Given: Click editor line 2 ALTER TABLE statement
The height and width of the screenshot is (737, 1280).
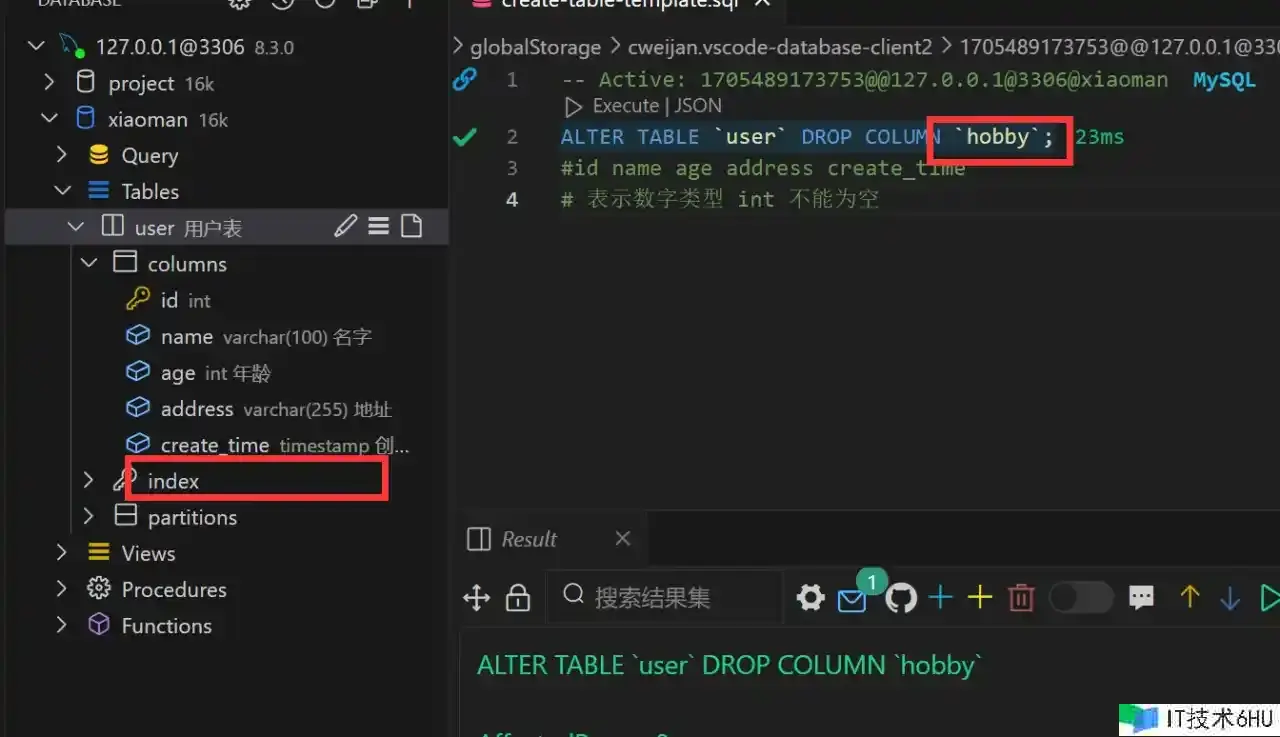Looking at the screenshot, I should [x=808, y=137].
